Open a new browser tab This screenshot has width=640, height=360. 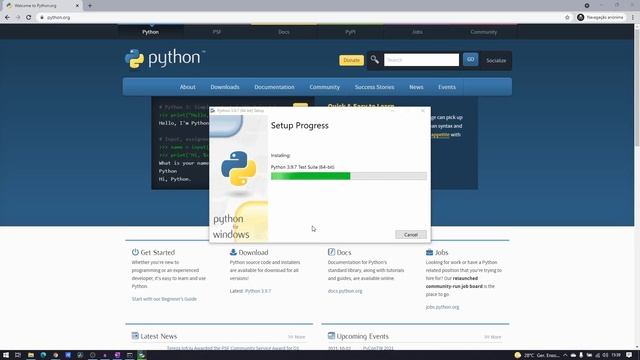point(90,6)
